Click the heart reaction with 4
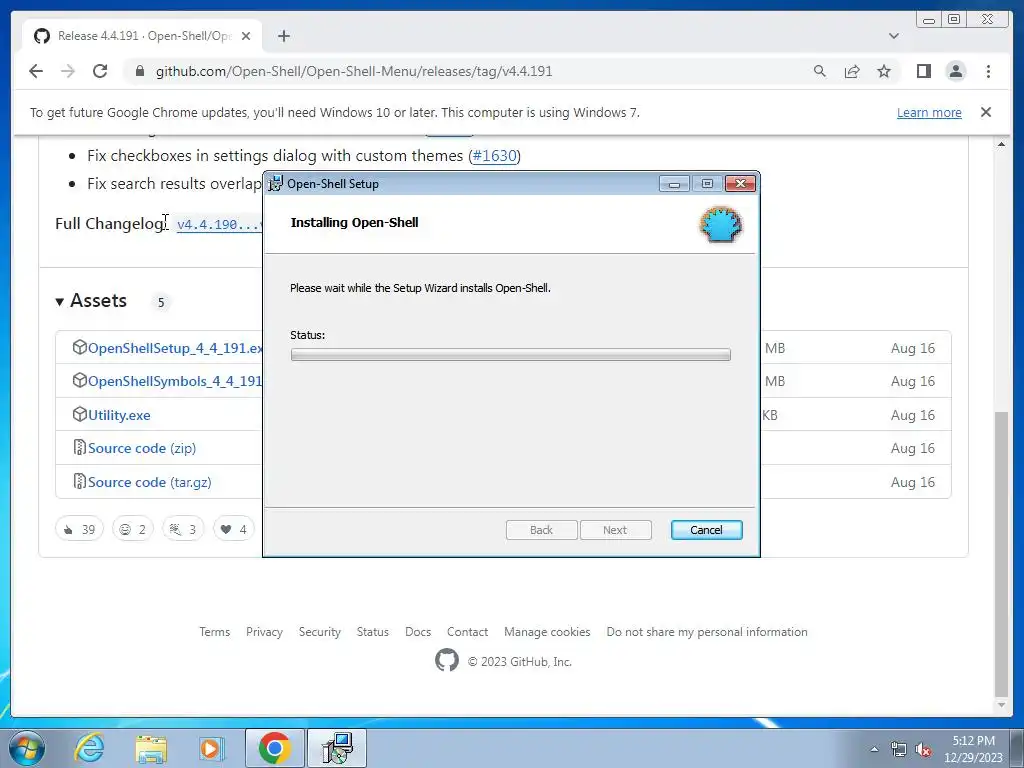The height and width of the screenshot is (768, 1024). 234,529
